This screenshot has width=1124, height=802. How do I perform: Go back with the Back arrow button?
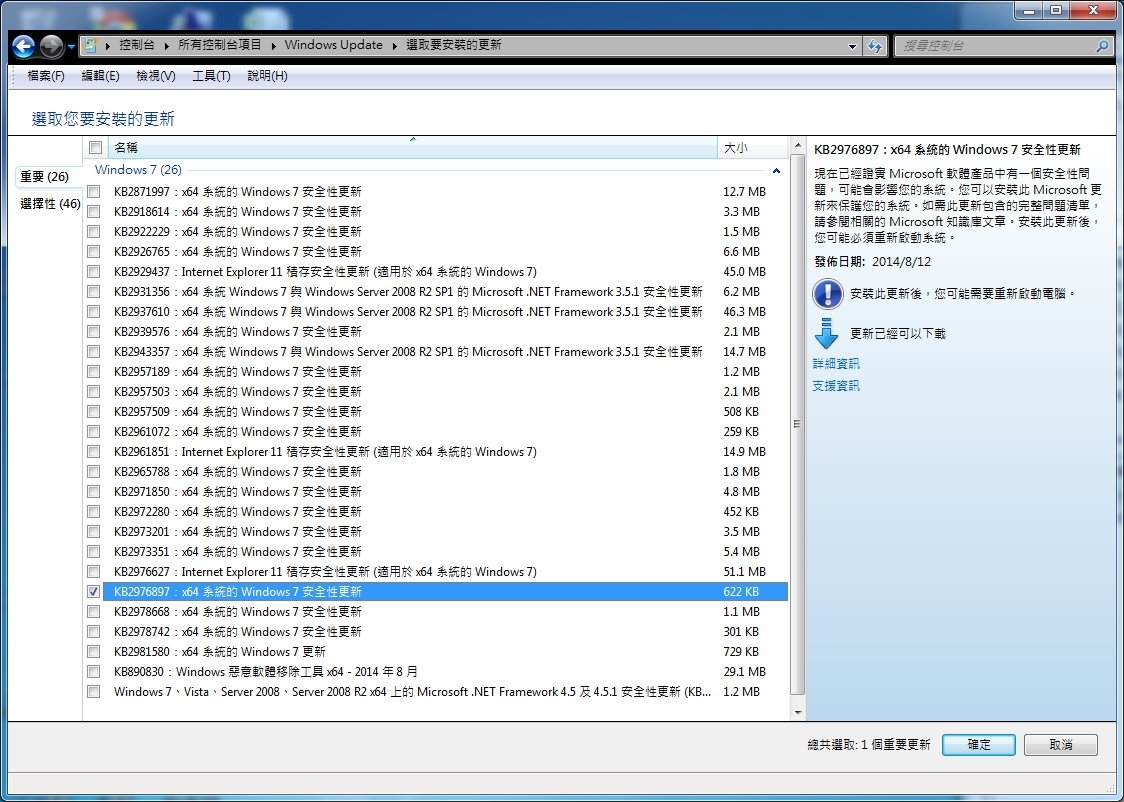click(x=23, y=47)
